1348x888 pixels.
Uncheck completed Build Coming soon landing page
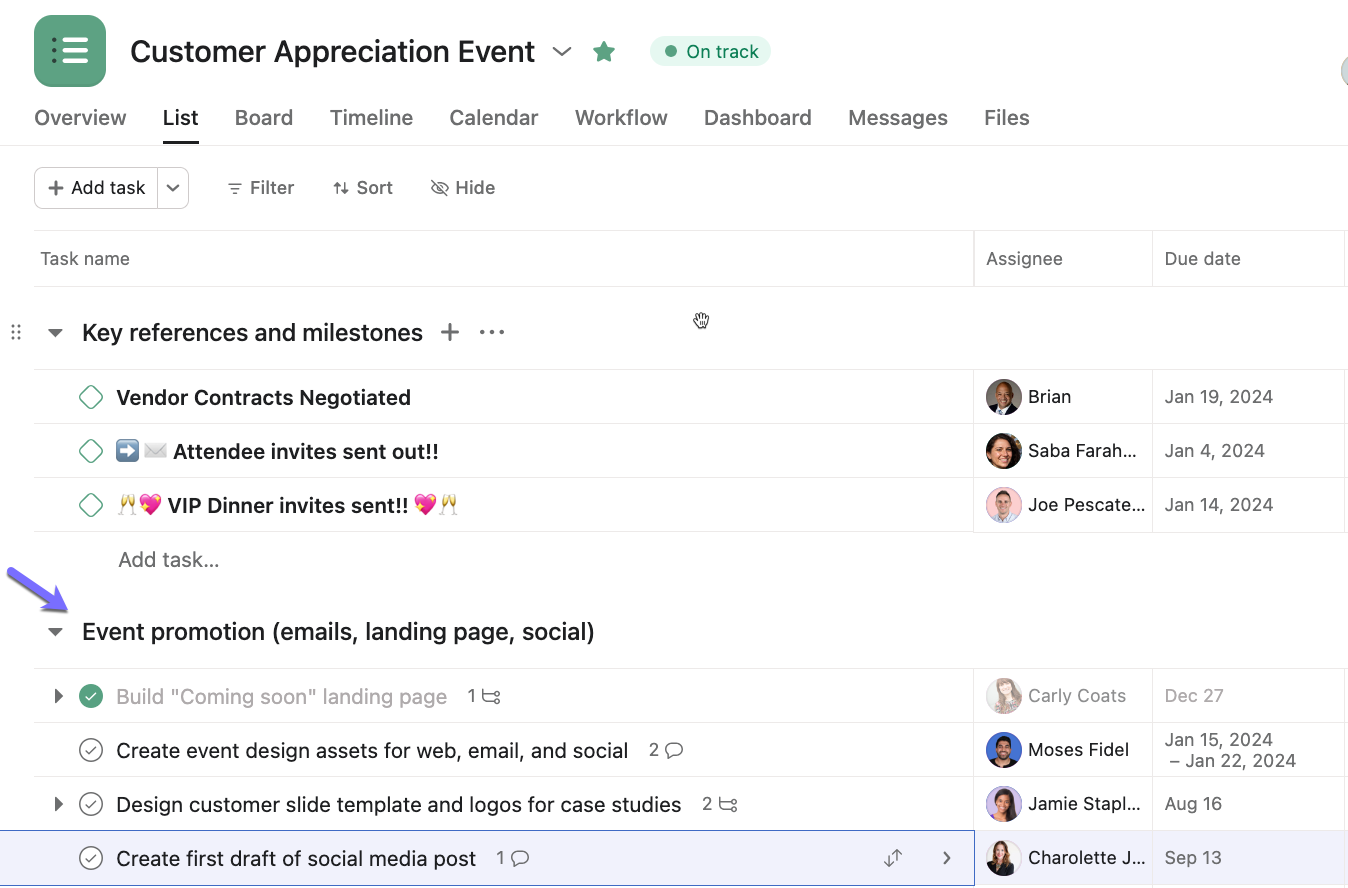[x=91, y=696]
